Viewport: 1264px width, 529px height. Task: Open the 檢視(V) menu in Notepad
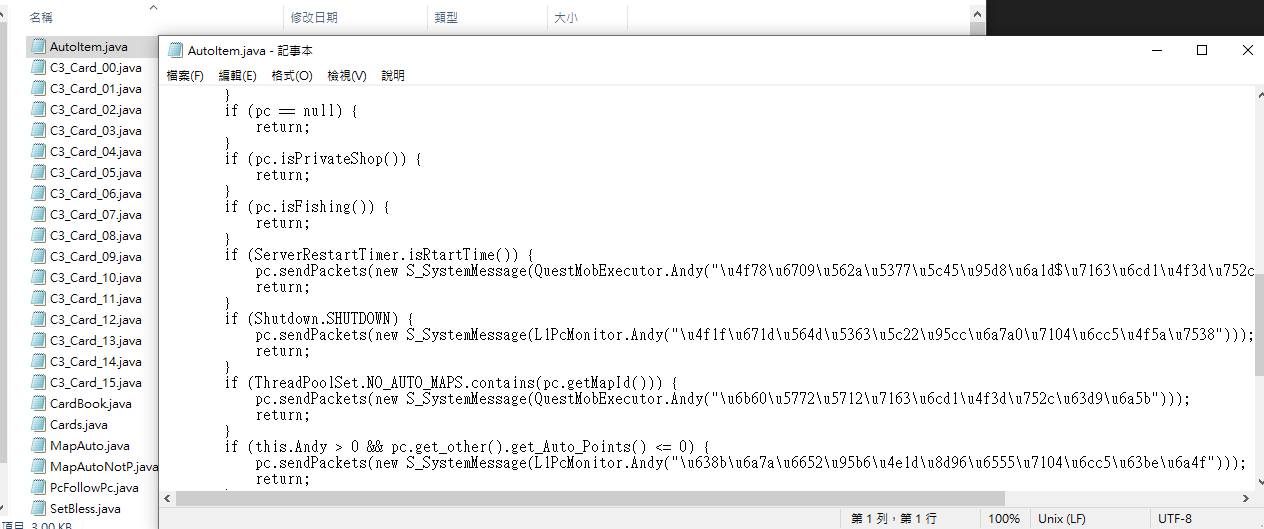click(x=347, y=76)
